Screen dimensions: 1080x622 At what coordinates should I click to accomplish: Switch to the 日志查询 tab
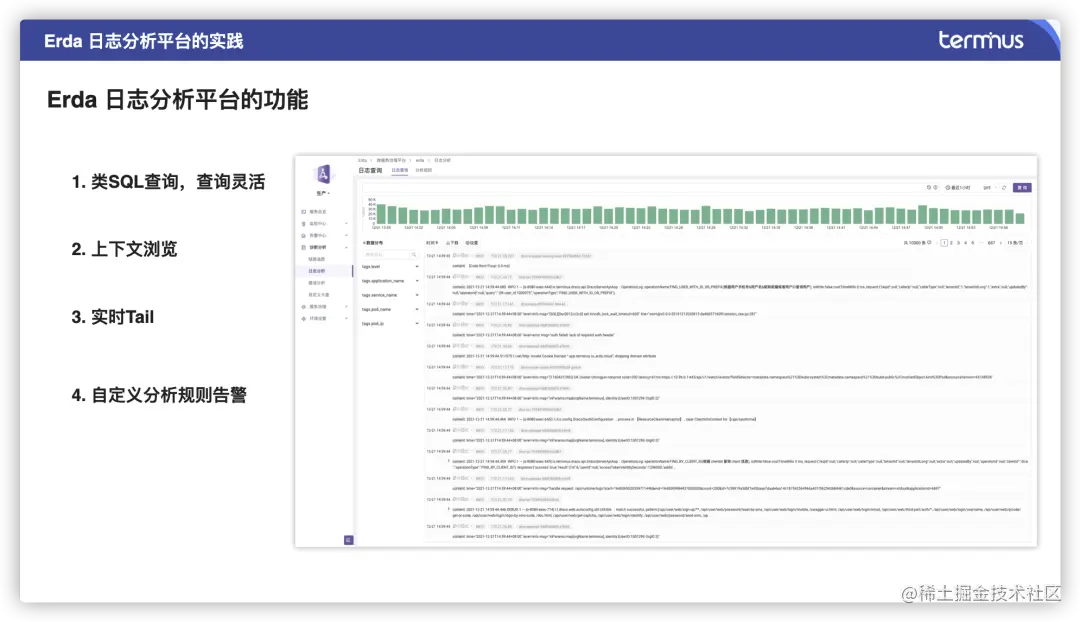400,170
